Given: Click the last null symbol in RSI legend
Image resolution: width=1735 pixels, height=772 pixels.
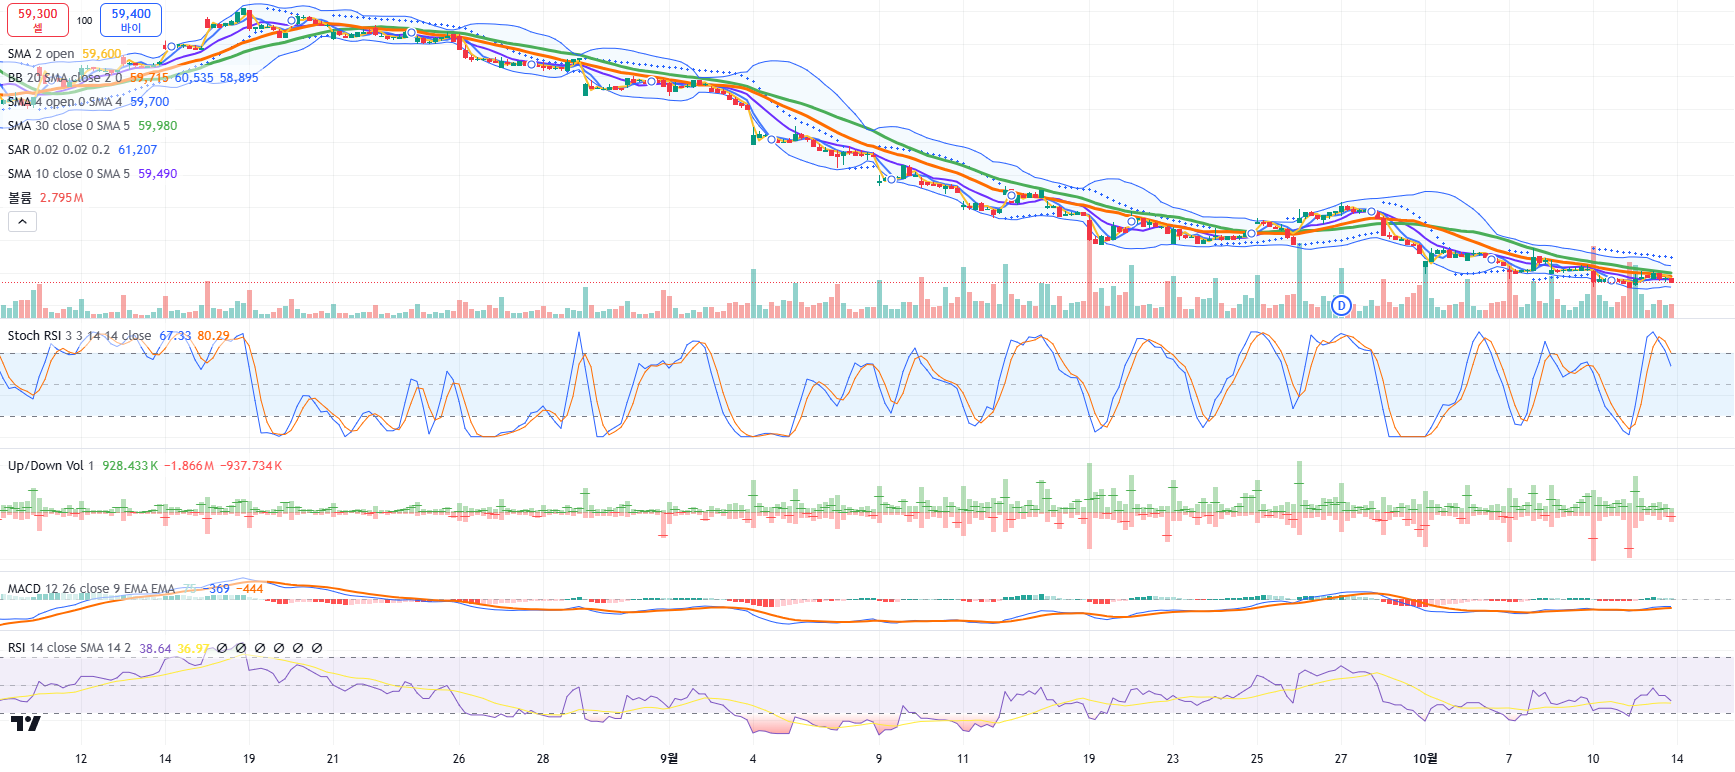Looking at the screenshot, I should (317, 648).
